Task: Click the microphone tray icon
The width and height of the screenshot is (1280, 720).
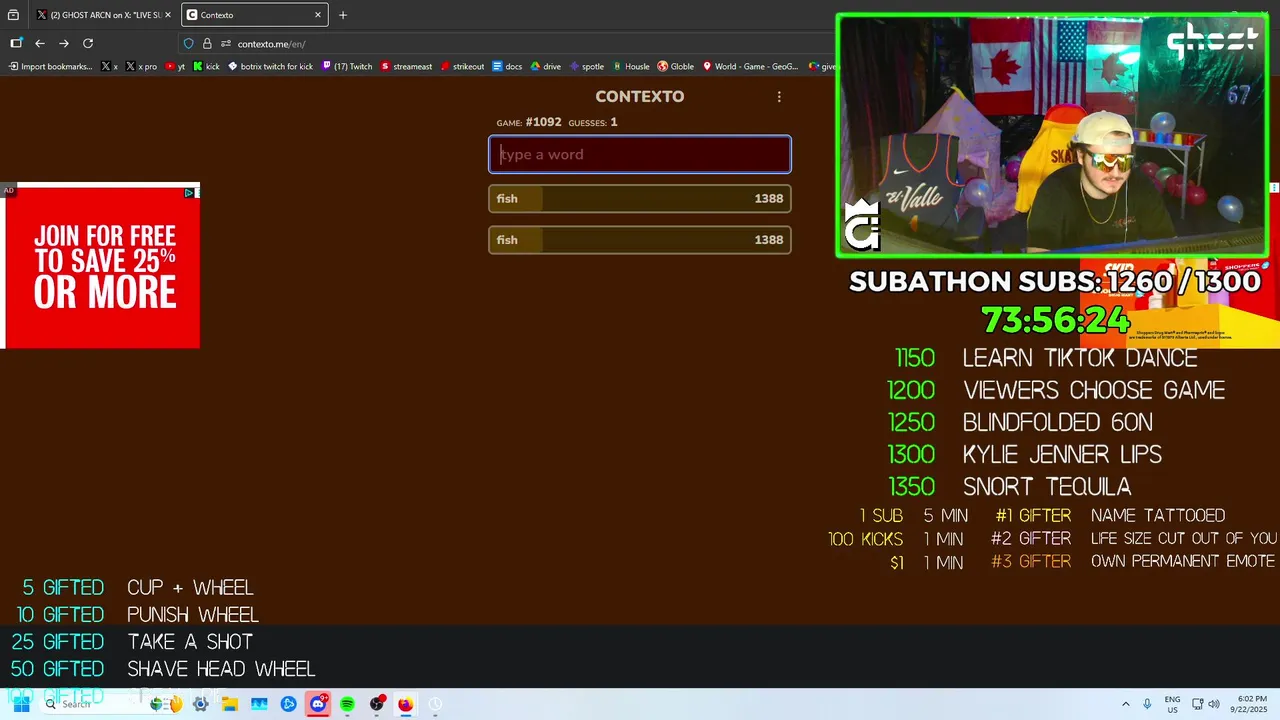Action: pos(1147,704)
